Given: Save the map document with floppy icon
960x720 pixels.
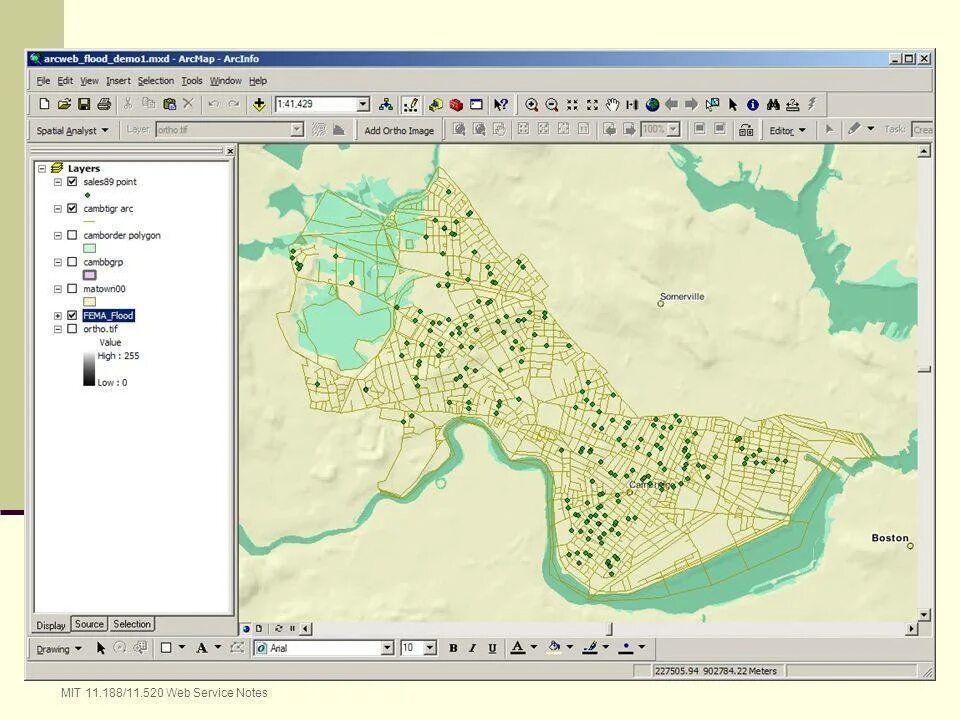Looking at the screenshot, I should pyautogui.click(x=84, y=104).
